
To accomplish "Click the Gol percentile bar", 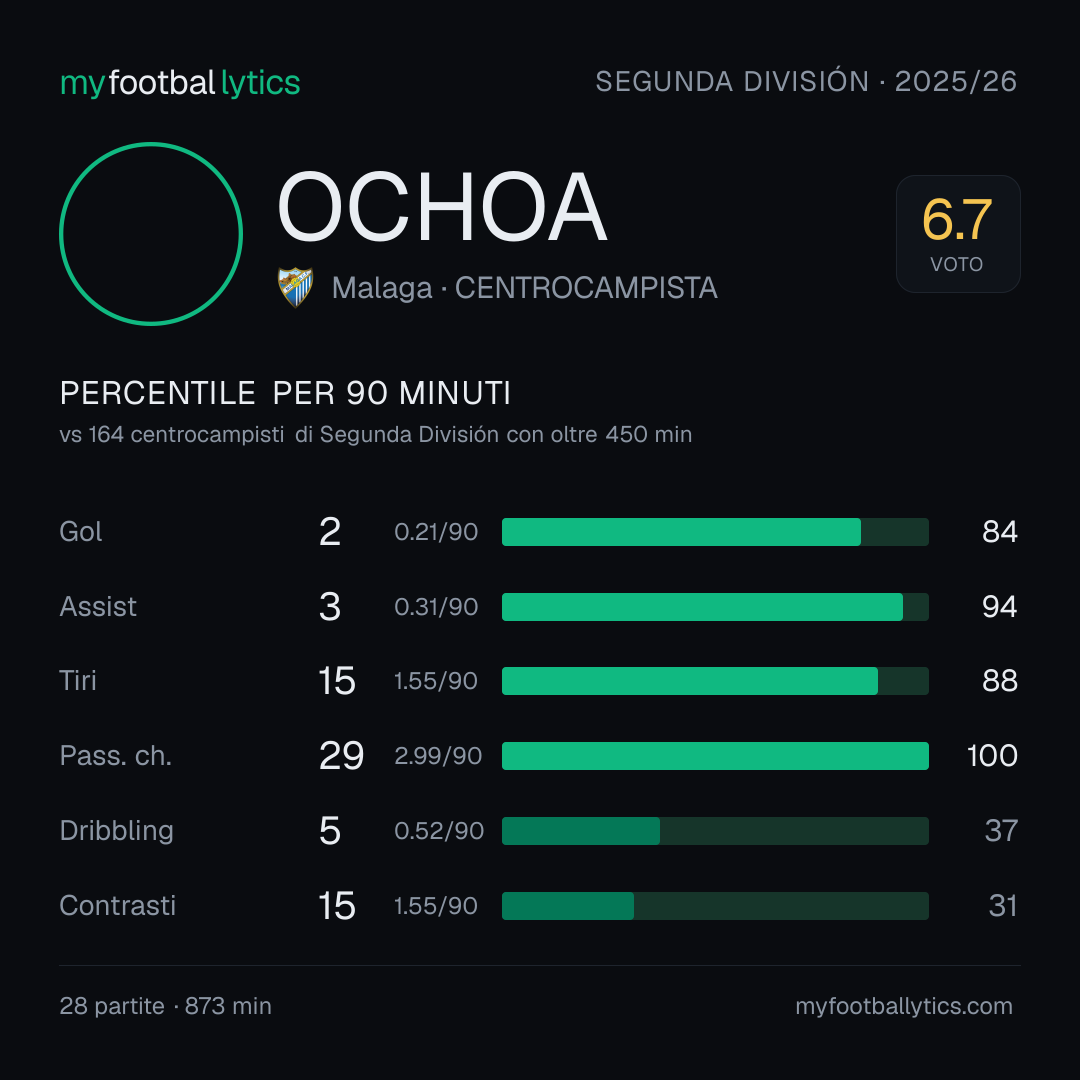I will click(x=715, y=532).
